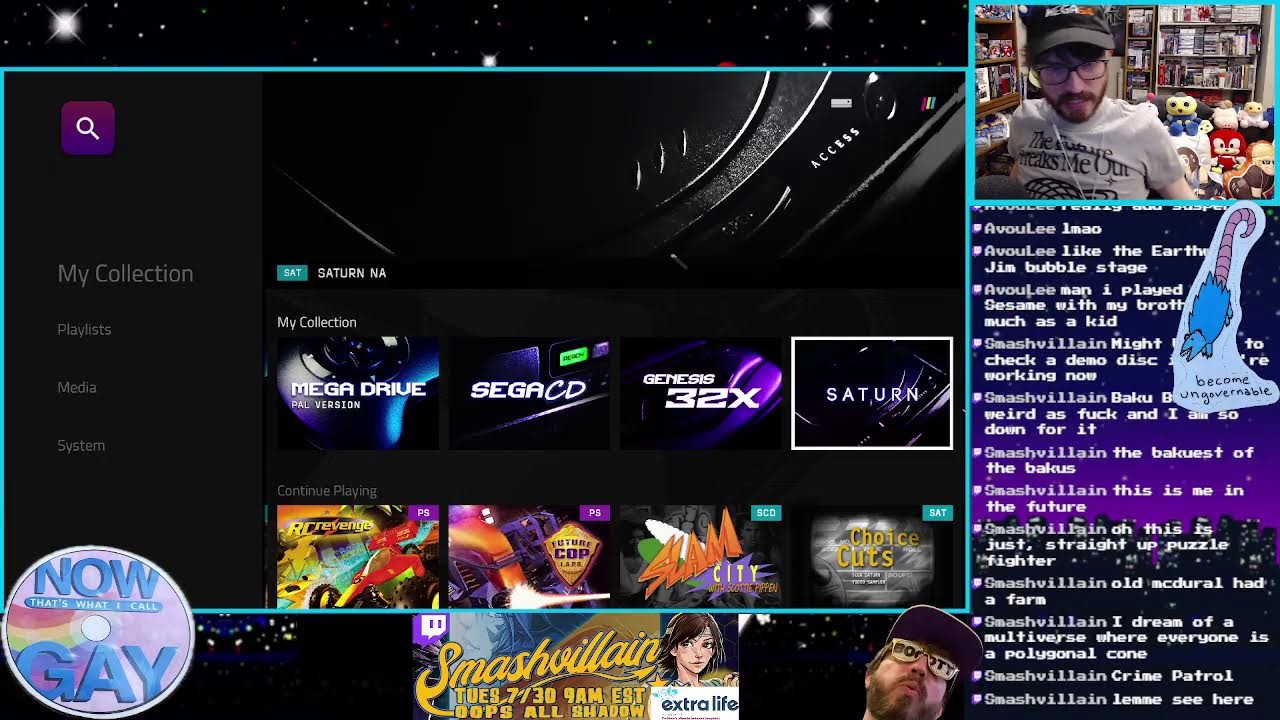Open the System menu item
This screenshot has width=1280, height=720.
pos(81,445)
